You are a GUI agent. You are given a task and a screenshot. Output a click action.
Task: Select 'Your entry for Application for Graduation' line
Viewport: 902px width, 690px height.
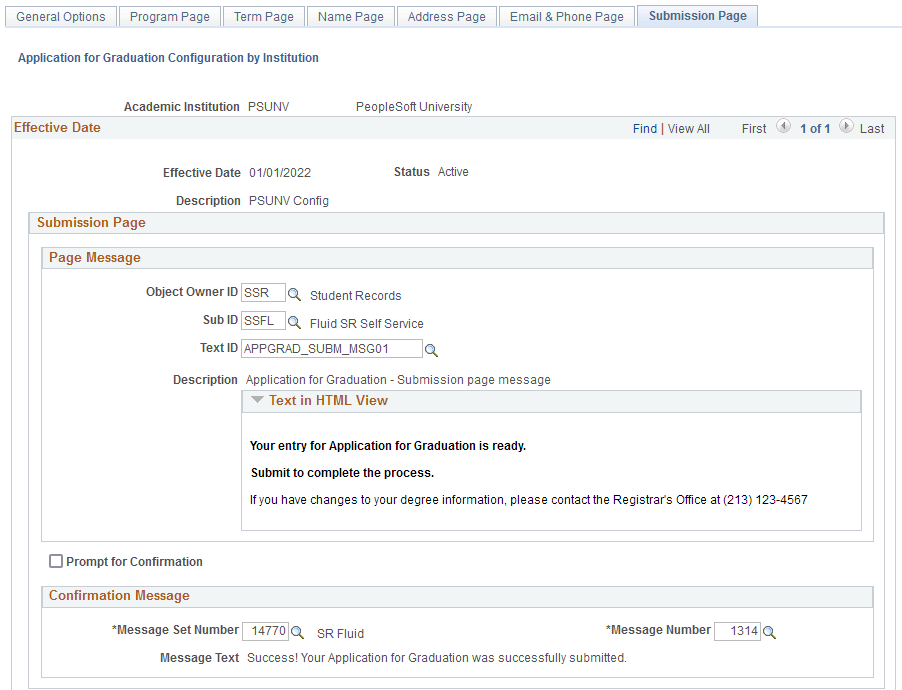tap(388, 445)
